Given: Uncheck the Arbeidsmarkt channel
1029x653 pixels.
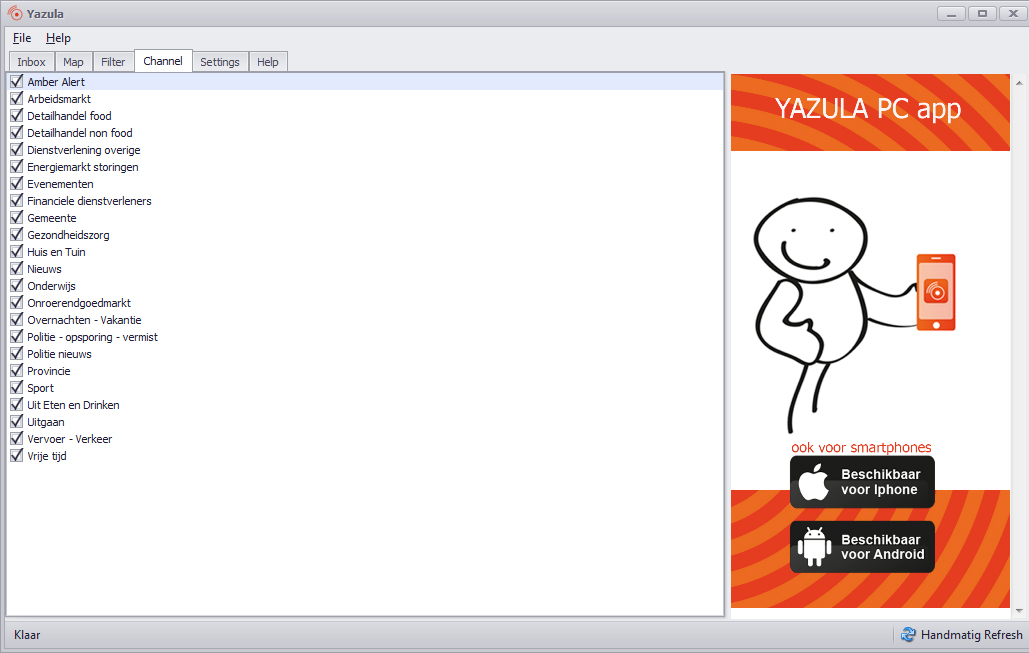Looking at the screenshot, I should coord(17,98).
